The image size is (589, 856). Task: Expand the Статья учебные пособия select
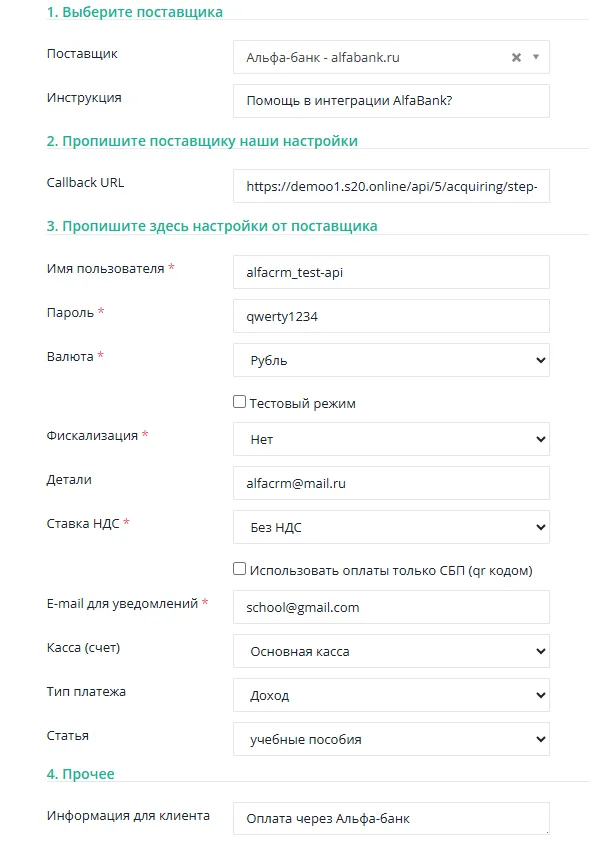pyautogui.click(x=391, y=739)
